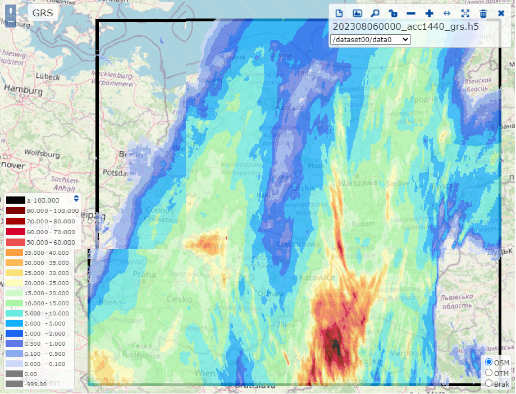Select the OSM basemap radio button

click(x=489, y=362)
